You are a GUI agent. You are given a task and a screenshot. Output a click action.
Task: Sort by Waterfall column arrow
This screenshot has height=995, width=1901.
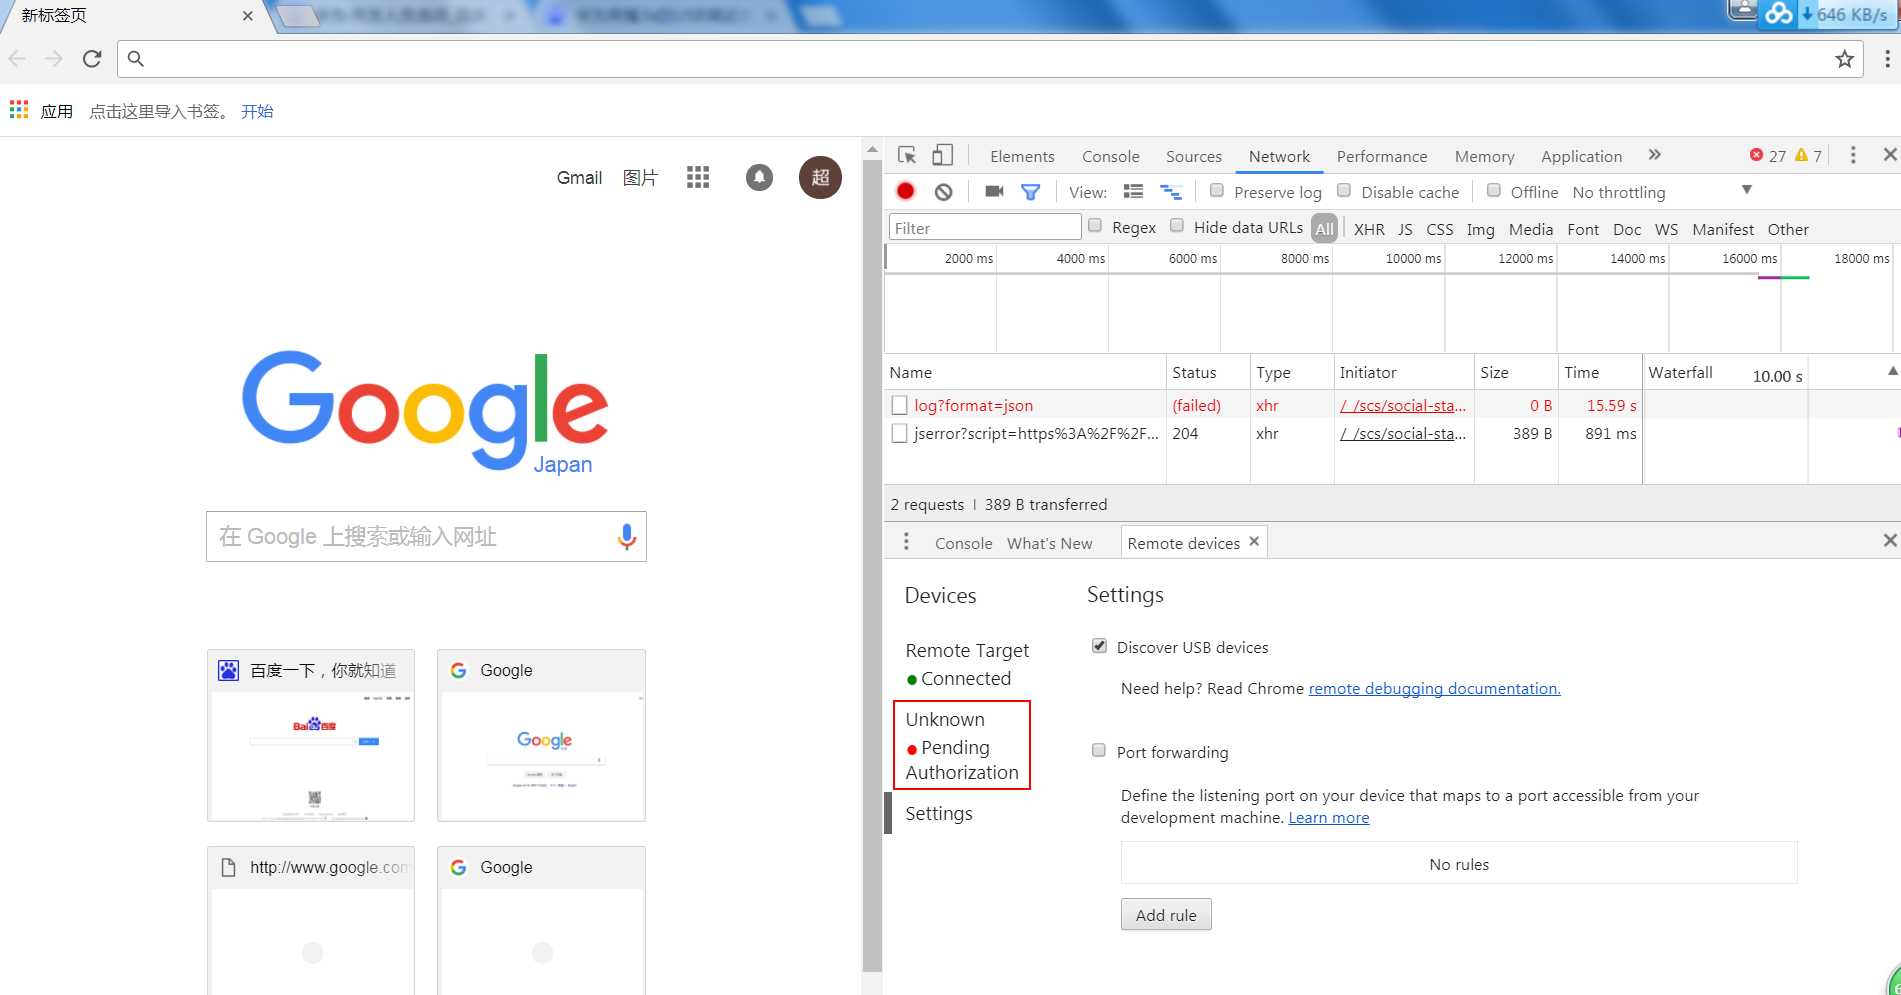(x=1892, y=371)
